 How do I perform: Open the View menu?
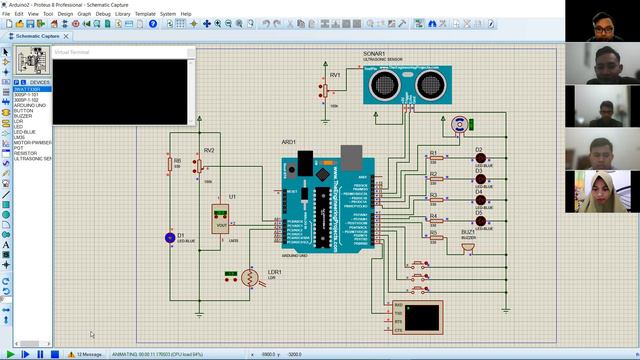point(33,14)
